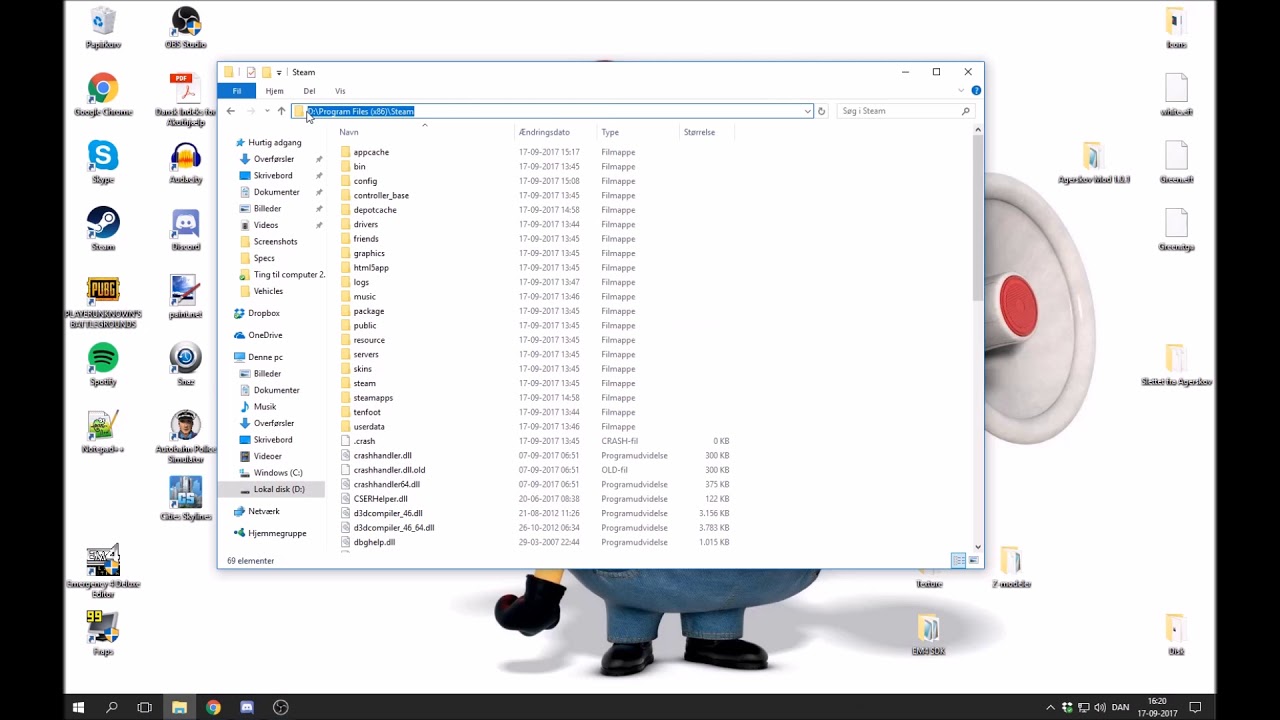Image resolution: width=1280 pixels, height=720 pixels.
Task: Sort files by Ændringsdato column header
Action: (x=555, y=132)
